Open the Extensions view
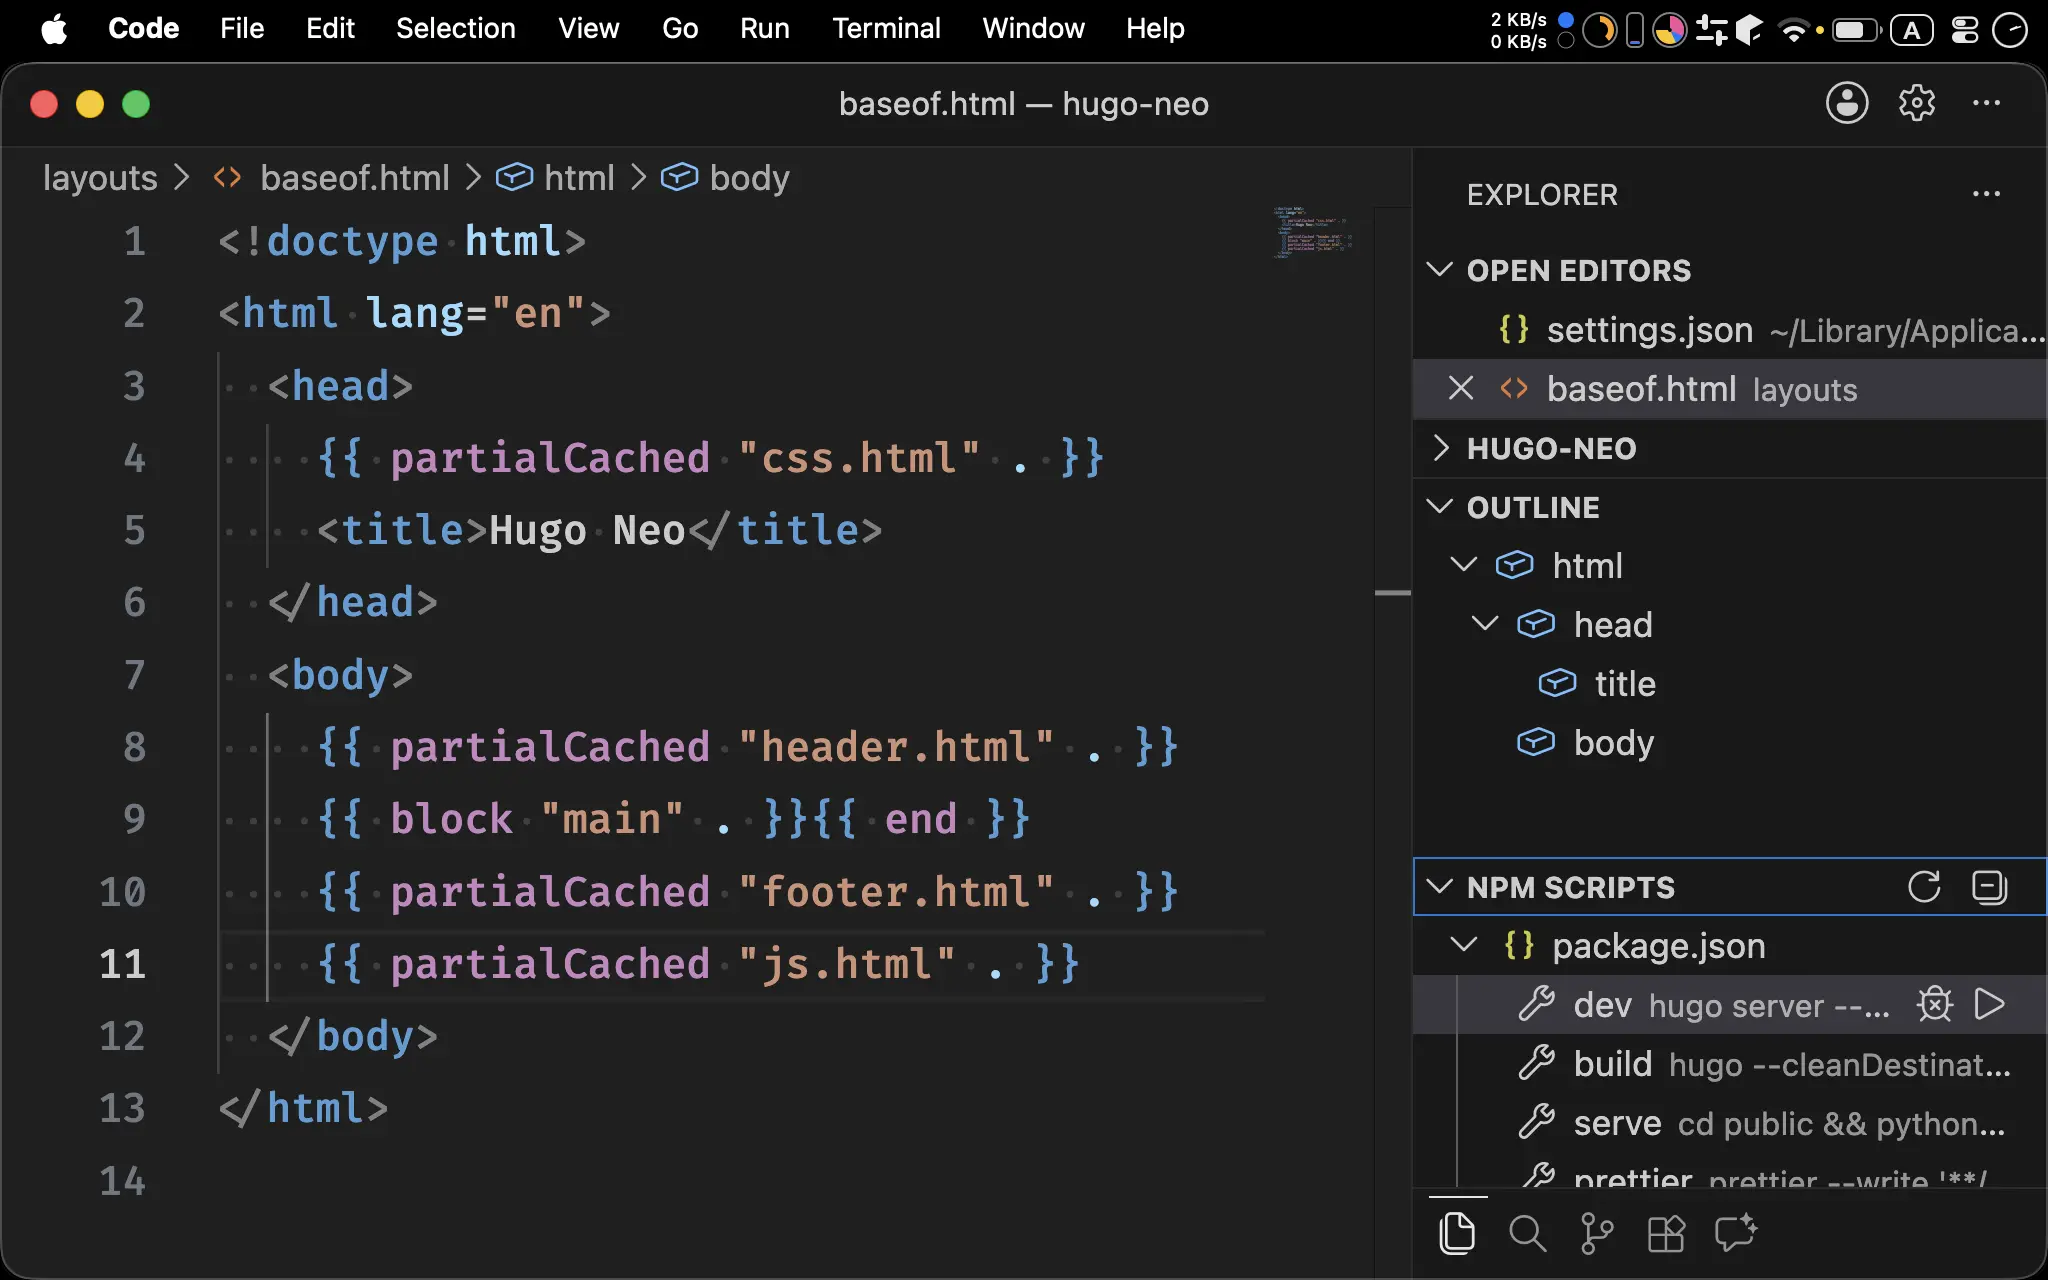 1666,1233
